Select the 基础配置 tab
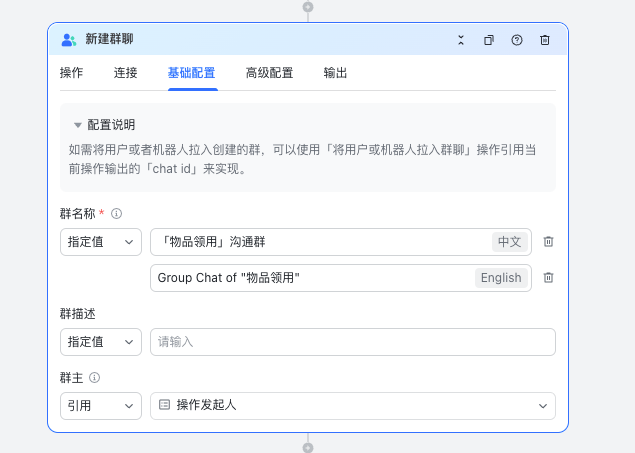 pos(192,73)
